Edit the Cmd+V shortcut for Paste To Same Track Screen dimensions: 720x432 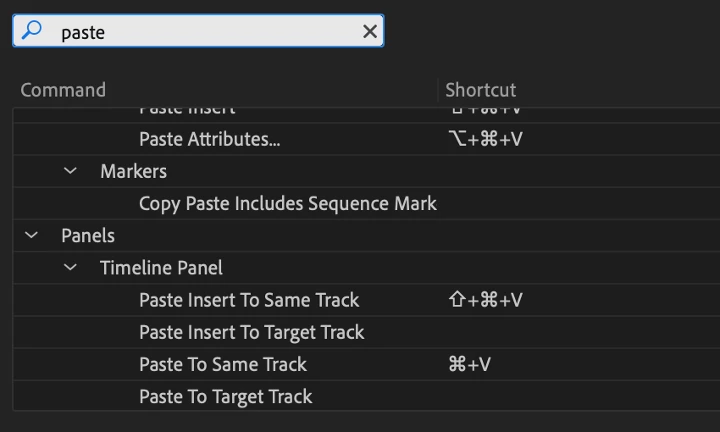(x=470, y=364)
